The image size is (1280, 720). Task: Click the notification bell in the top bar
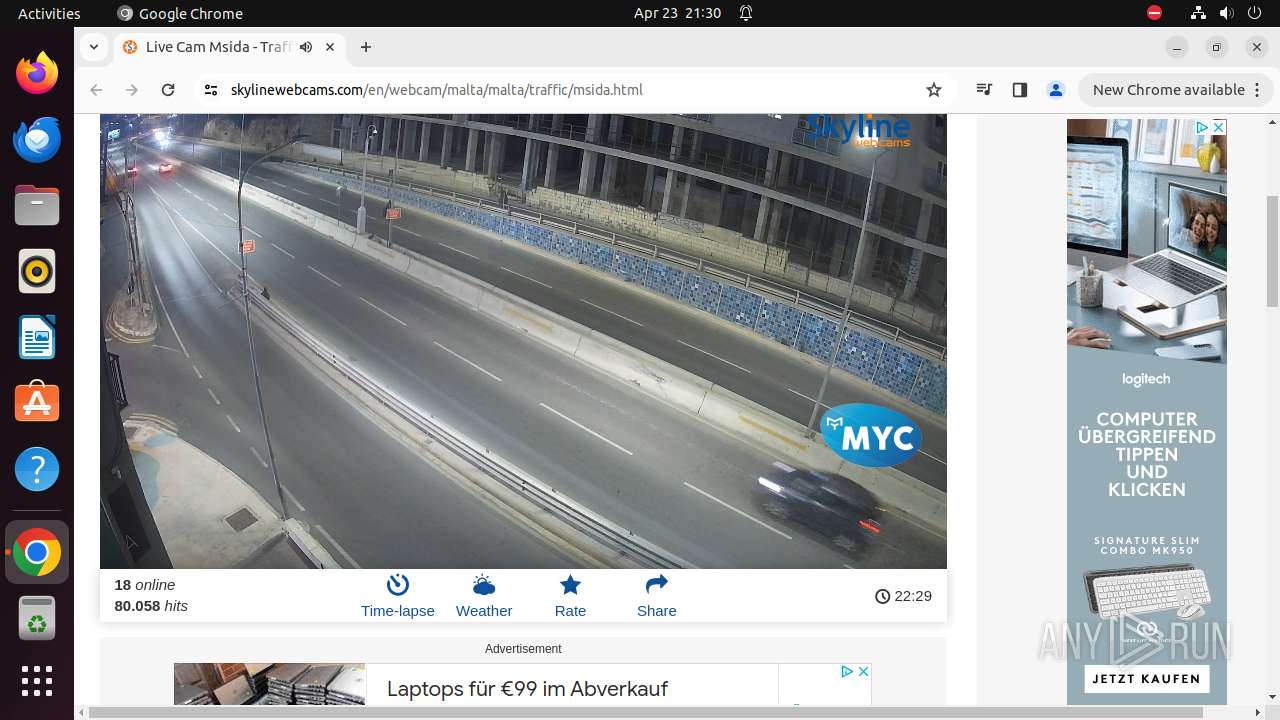point(746,13)
